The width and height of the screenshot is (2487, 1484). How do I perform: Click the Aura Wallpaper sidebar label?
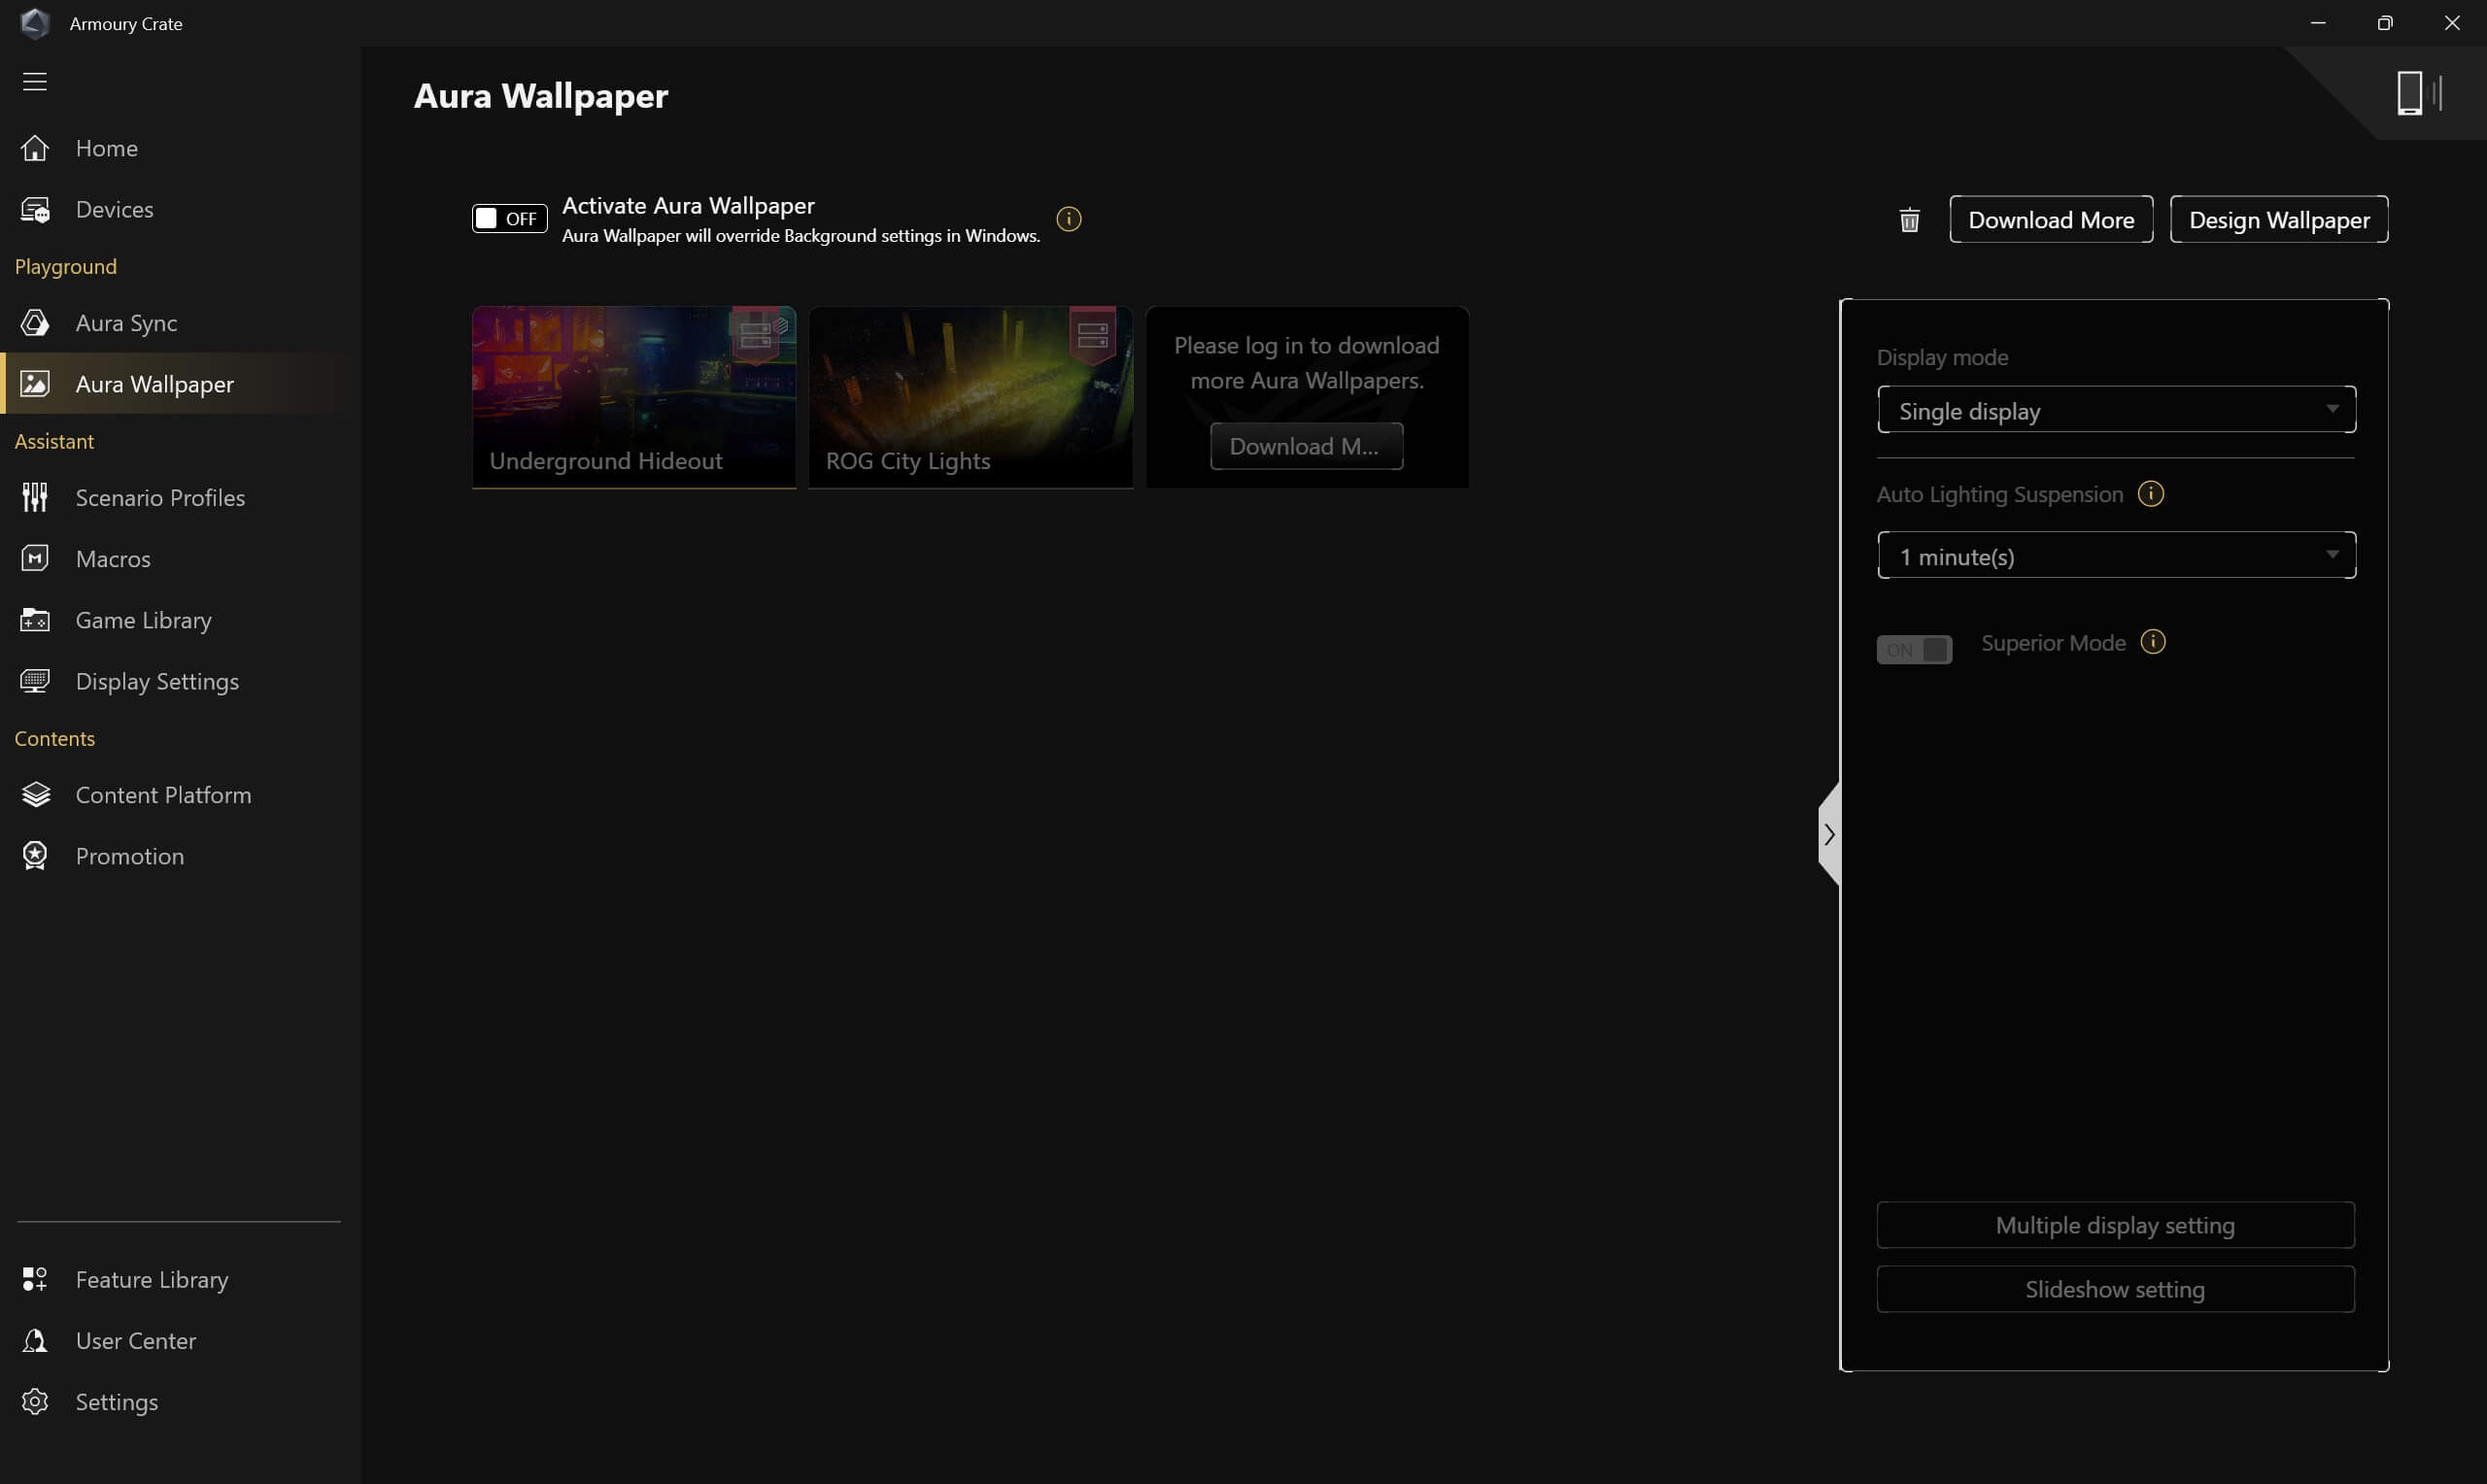click(155, 384)
